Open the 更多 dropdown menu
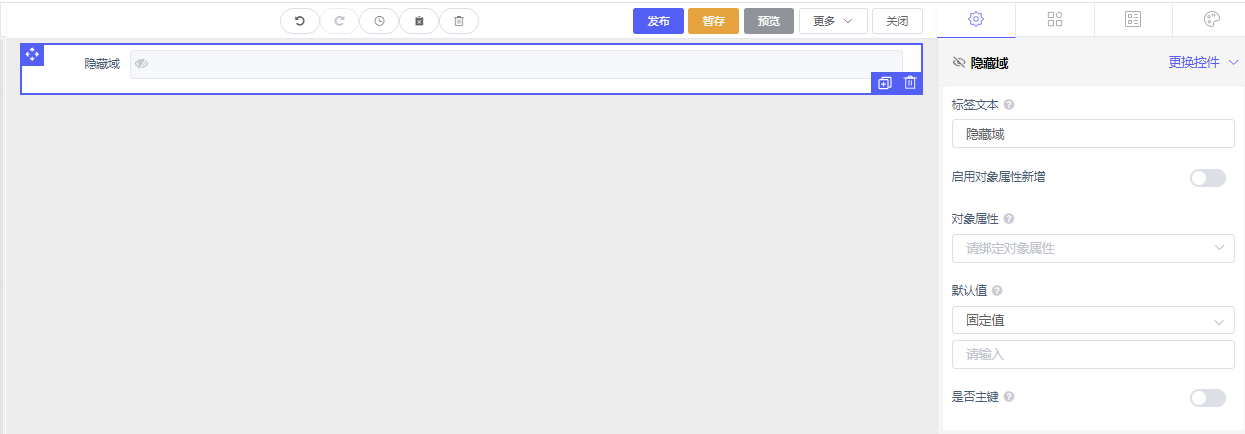1245x434 pixels. coord(833,21)
